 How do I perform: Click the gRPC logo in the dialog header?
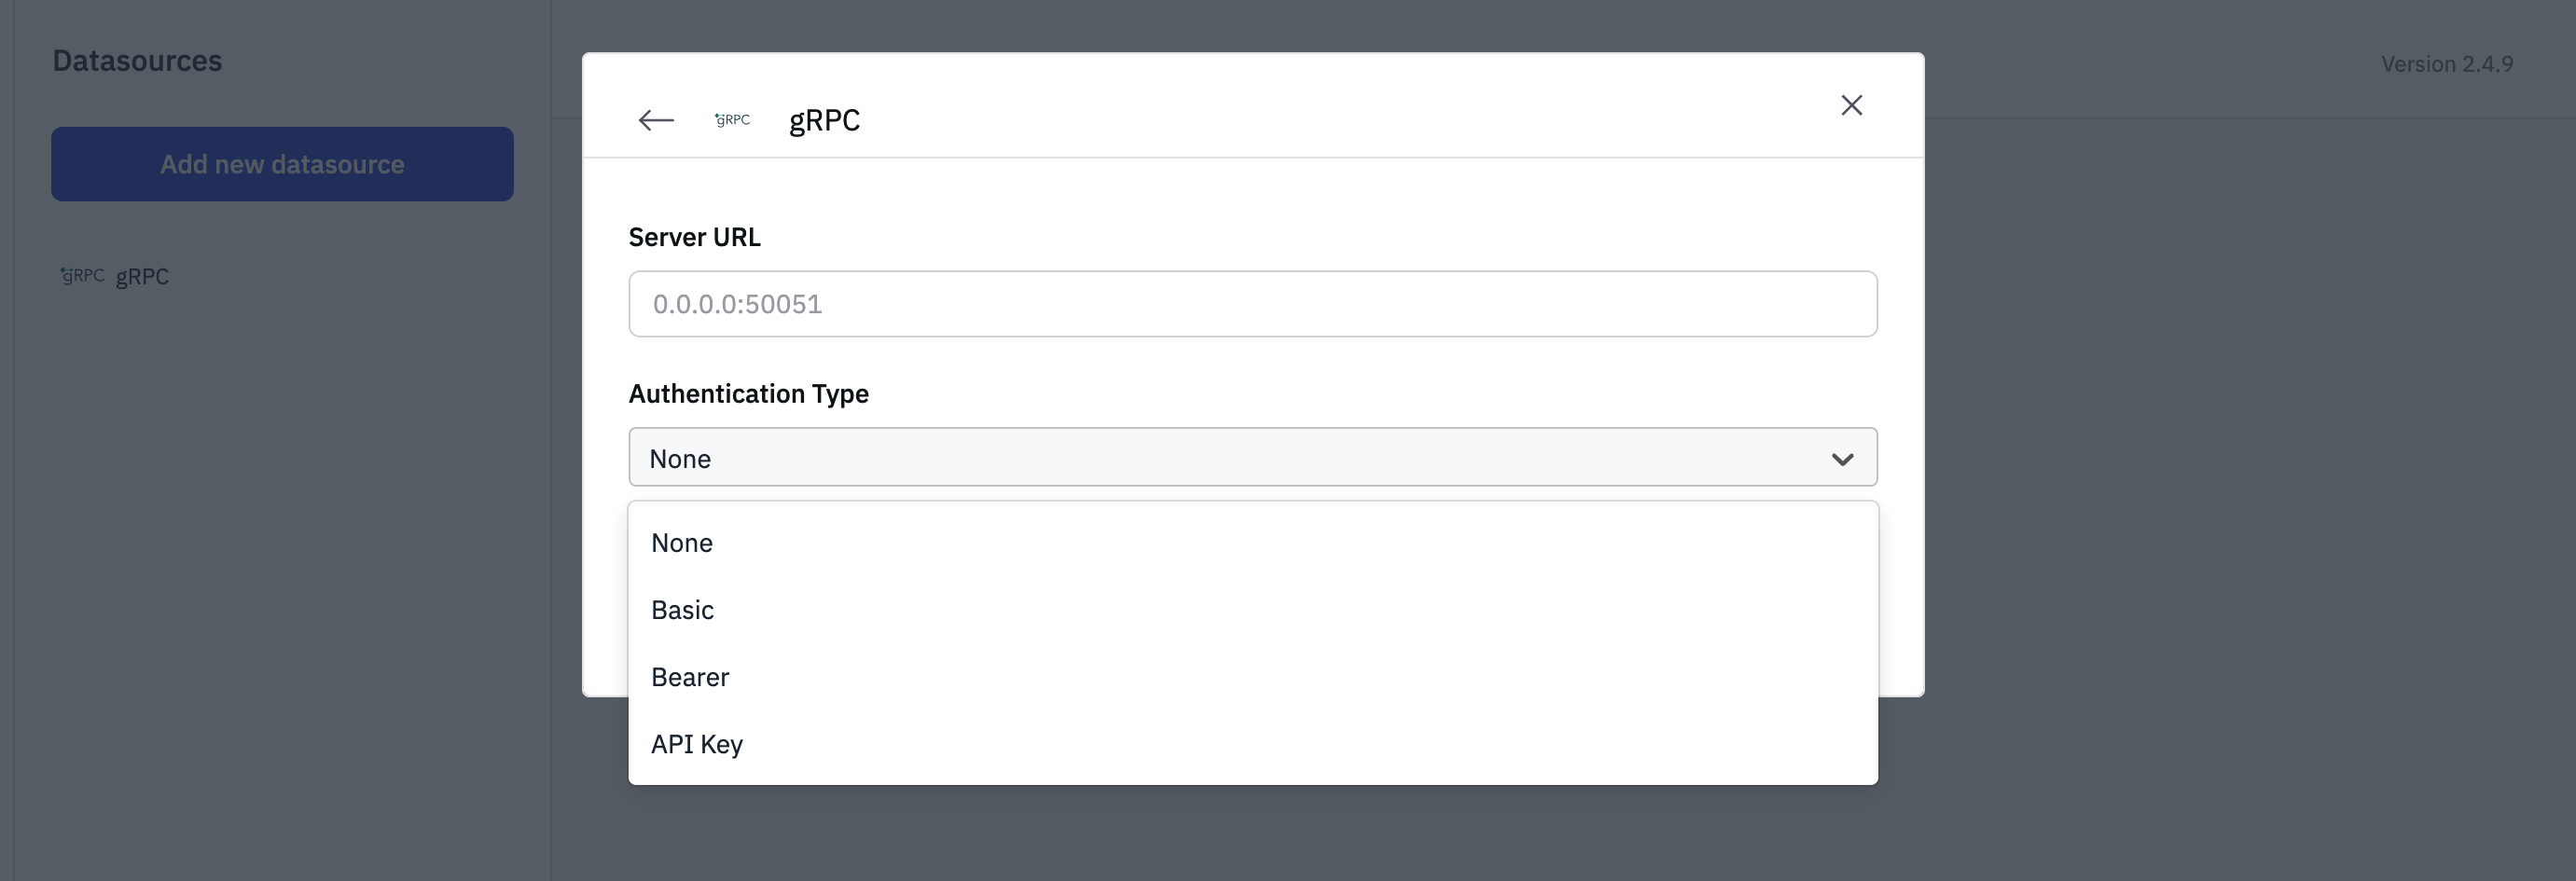click(732, 120)
